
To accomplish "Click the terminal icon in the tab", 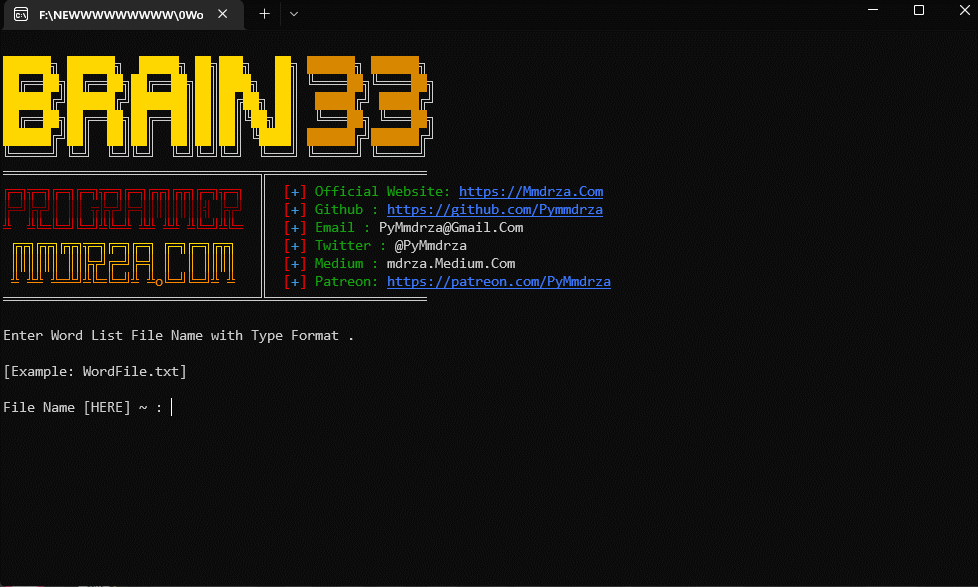I will click(x=21, y=14).
